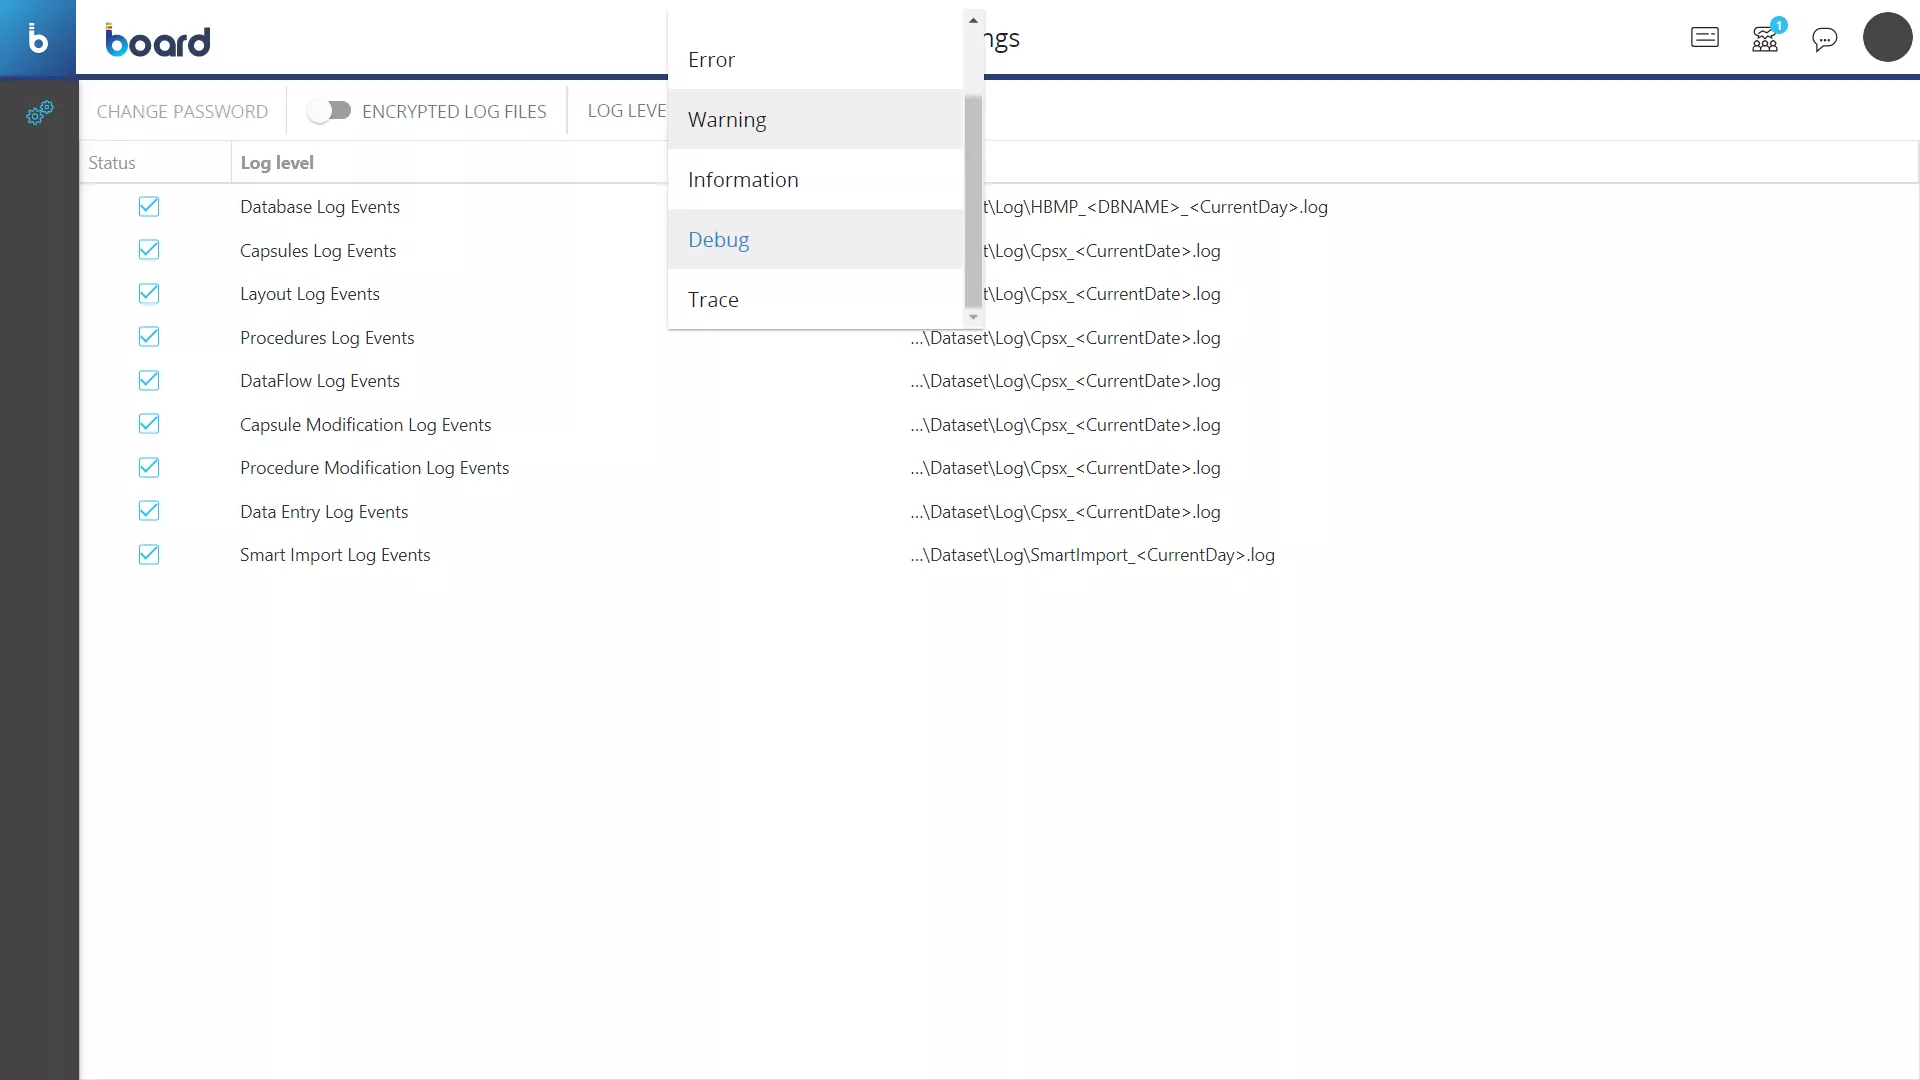Scroll down the log level dropdown list
The image size is (1920, 1080).
[x=973, y=316]
